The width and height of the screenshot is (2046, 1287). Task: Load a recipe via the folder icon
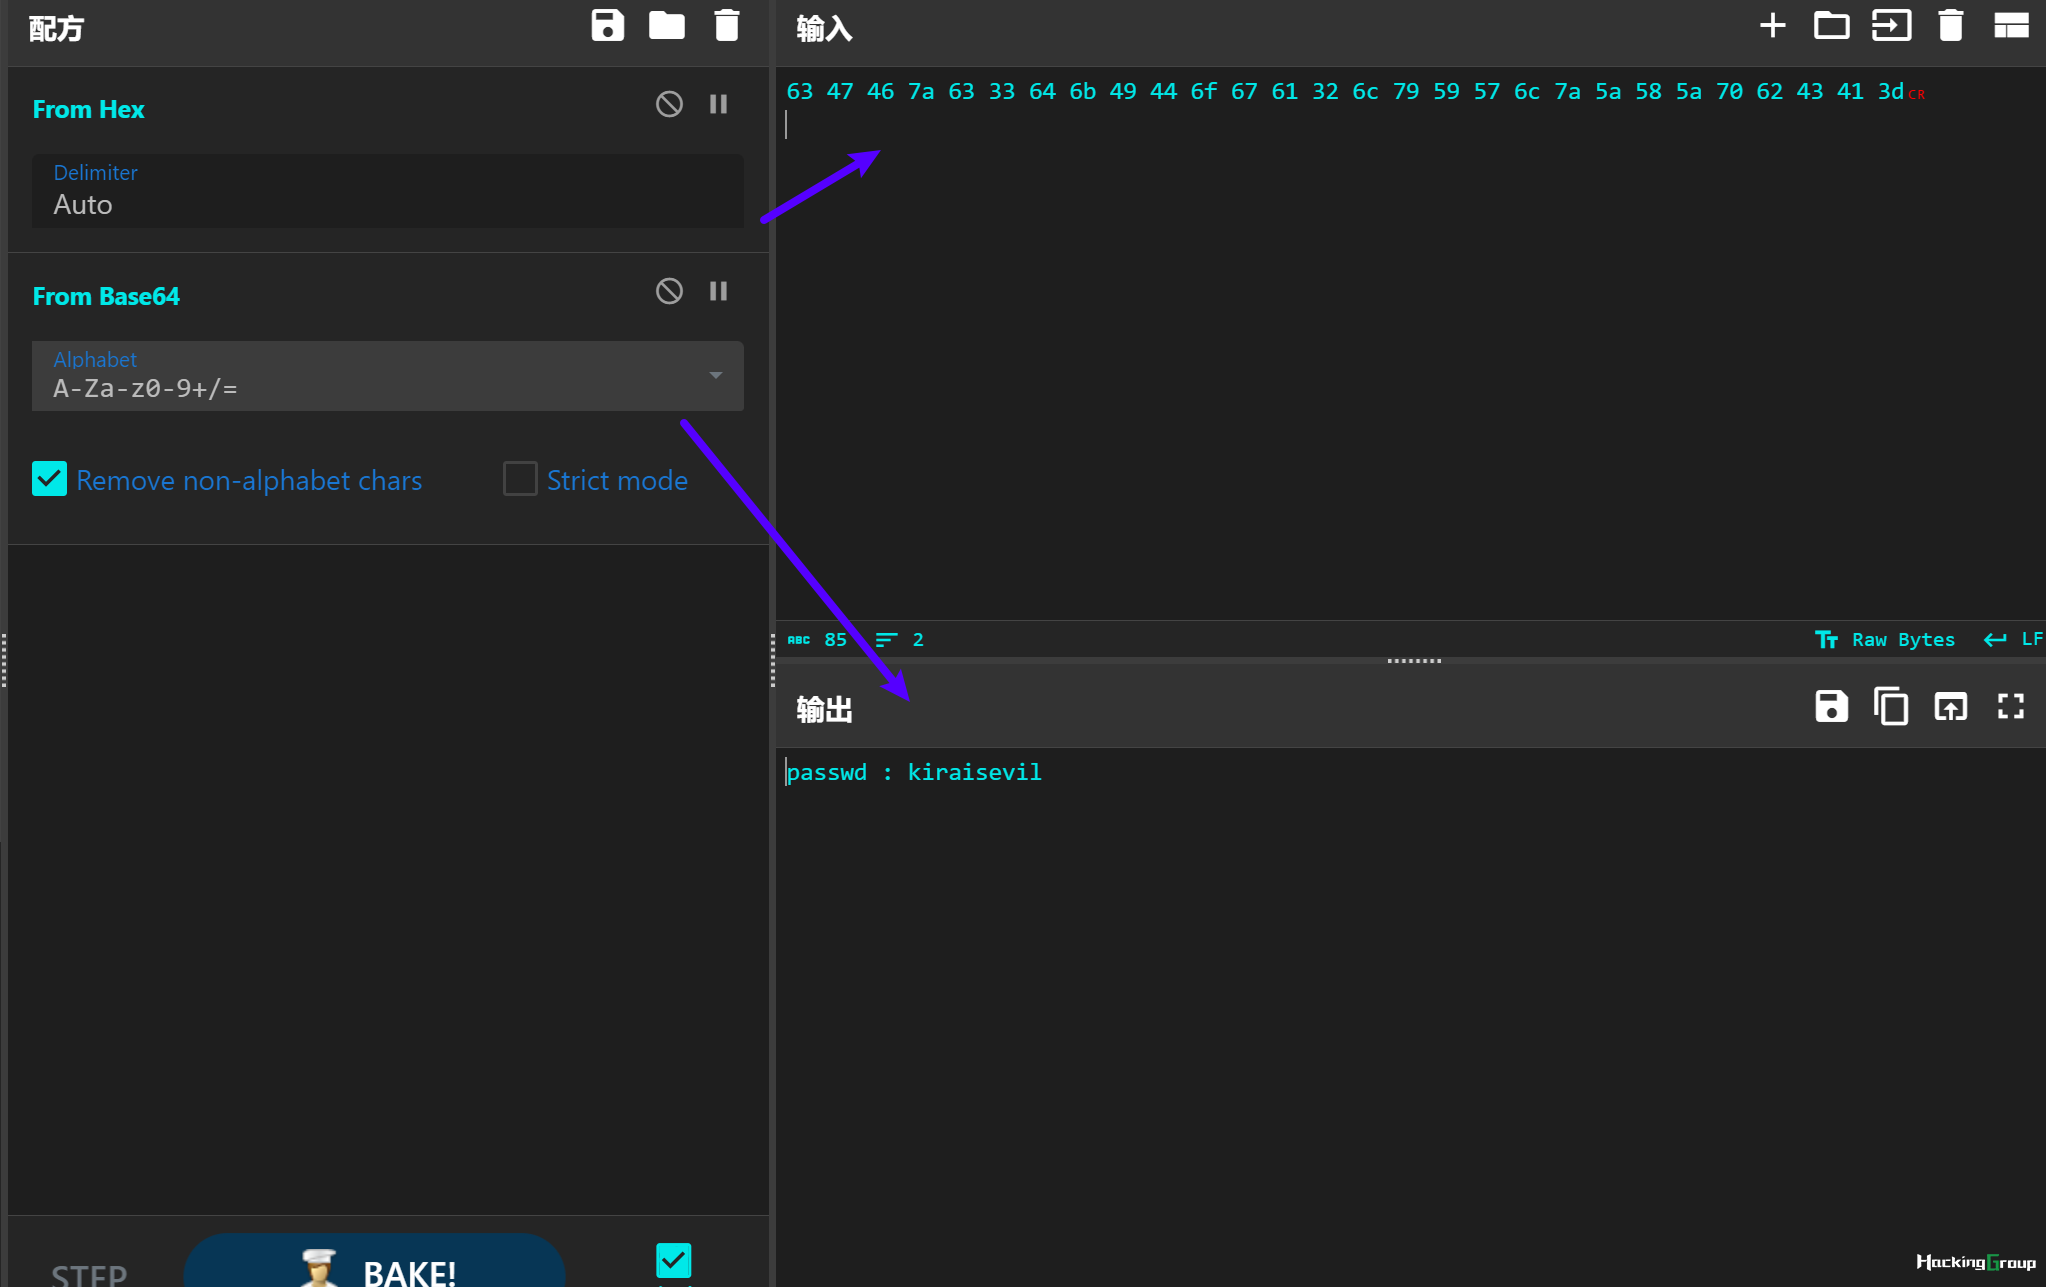(x=667, y=26)
